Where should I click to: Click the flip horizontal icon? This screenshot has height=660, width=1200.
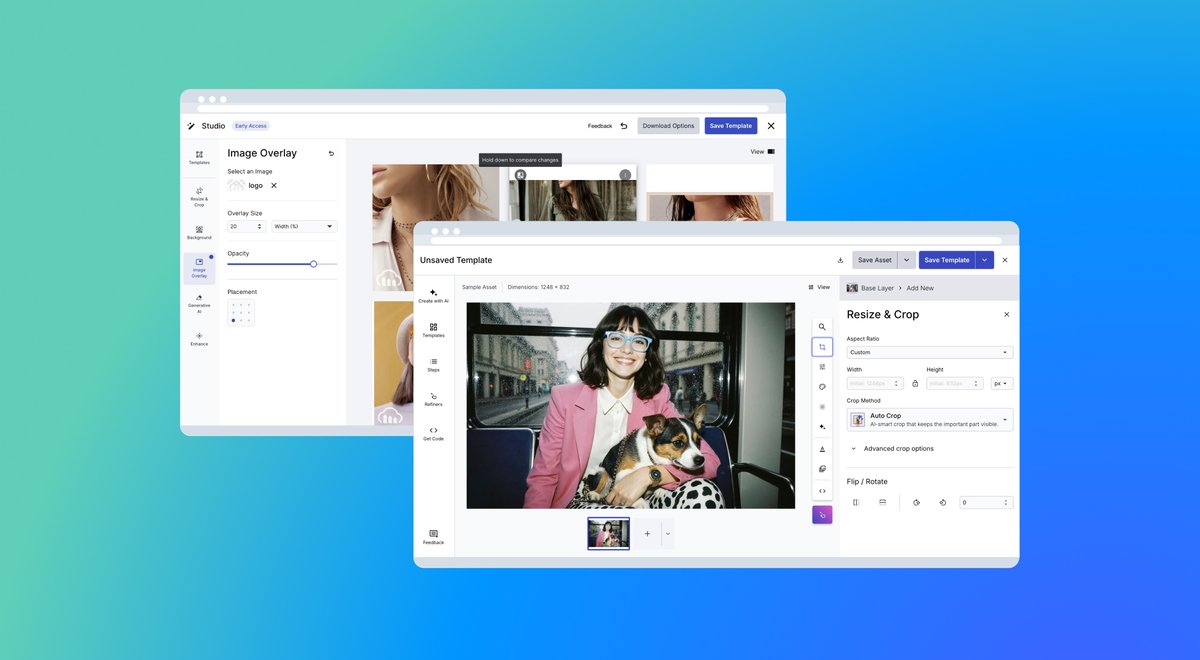pos(856,502)
